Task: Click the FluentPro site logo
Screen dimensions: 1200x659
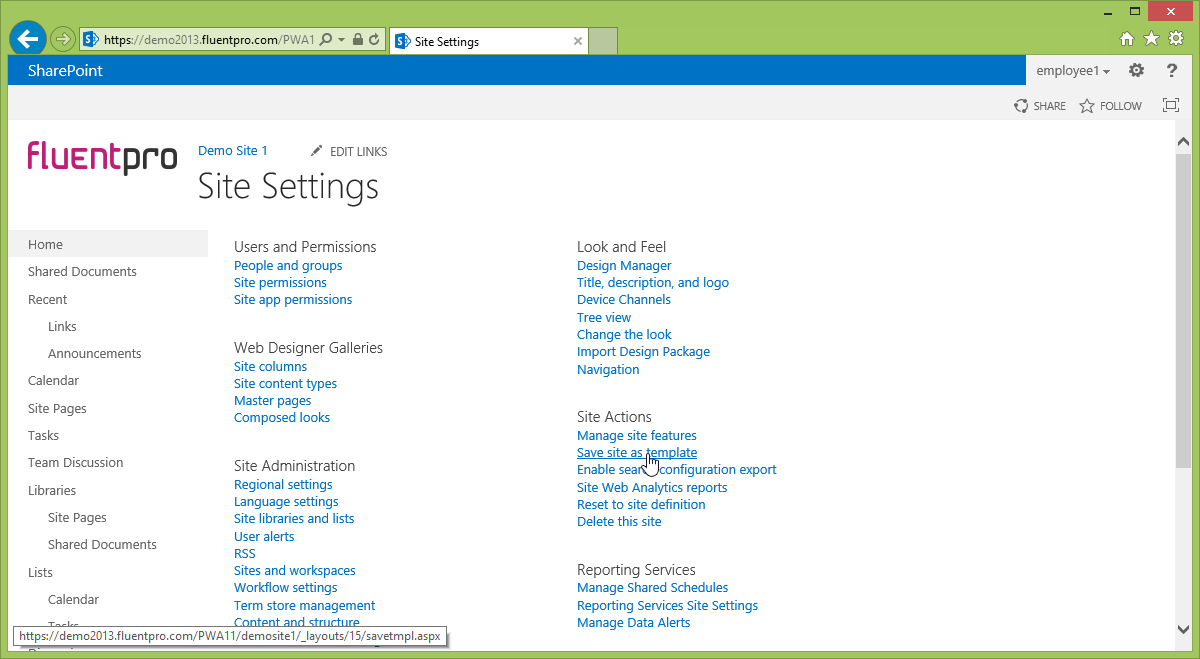Action: [x=102, y=158]
